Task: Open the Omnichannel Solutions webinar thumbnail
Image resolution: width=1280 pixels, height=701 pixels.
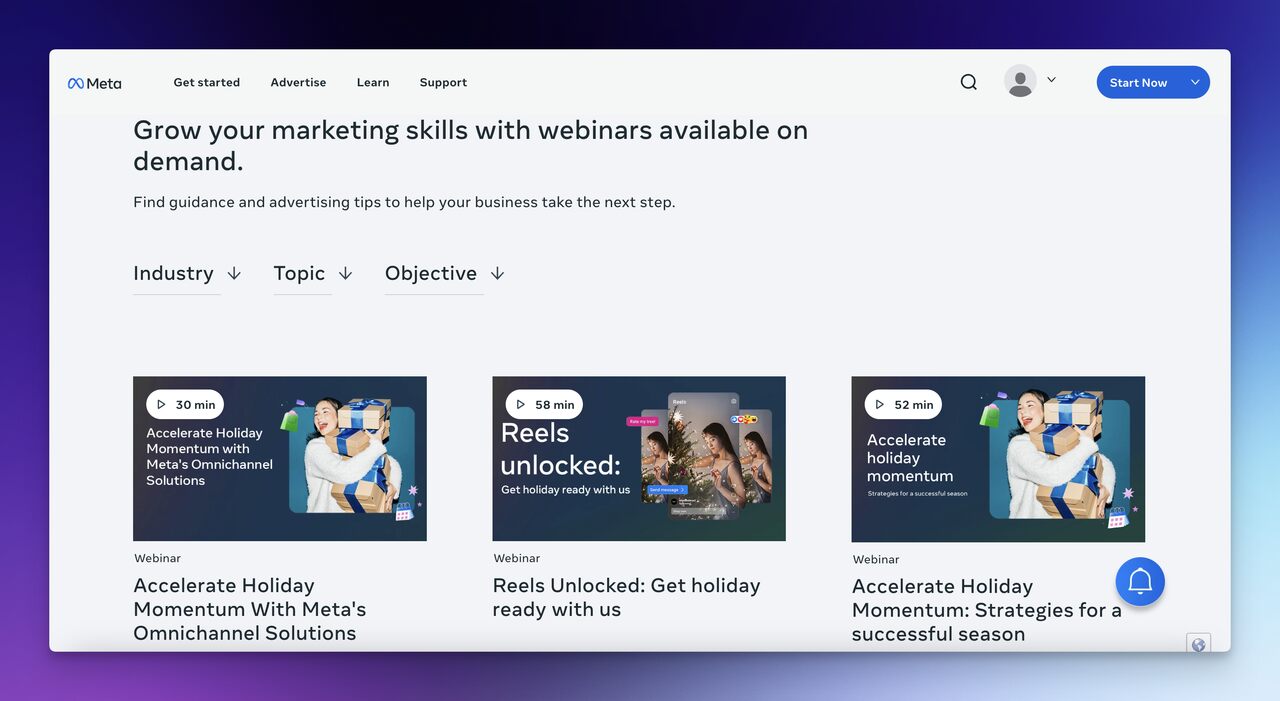Action: point(280,458)
